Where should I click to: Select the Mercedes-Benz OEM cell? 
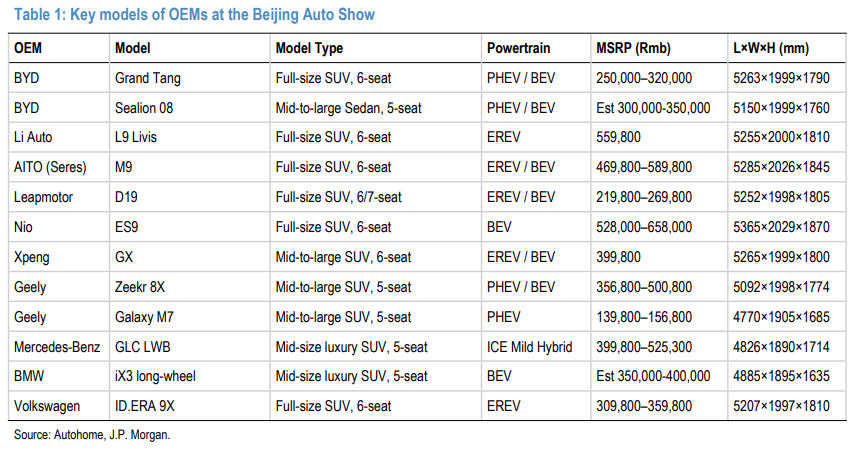(x=57, y=347)
